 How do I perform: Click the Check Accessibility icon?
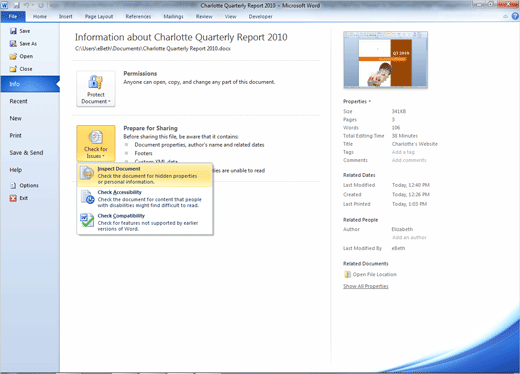tap(88, 197)
